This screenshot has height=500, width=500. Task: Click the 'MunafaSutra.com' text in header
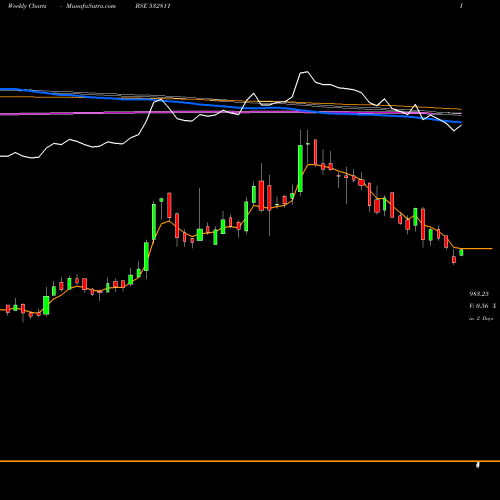point(91,6)
